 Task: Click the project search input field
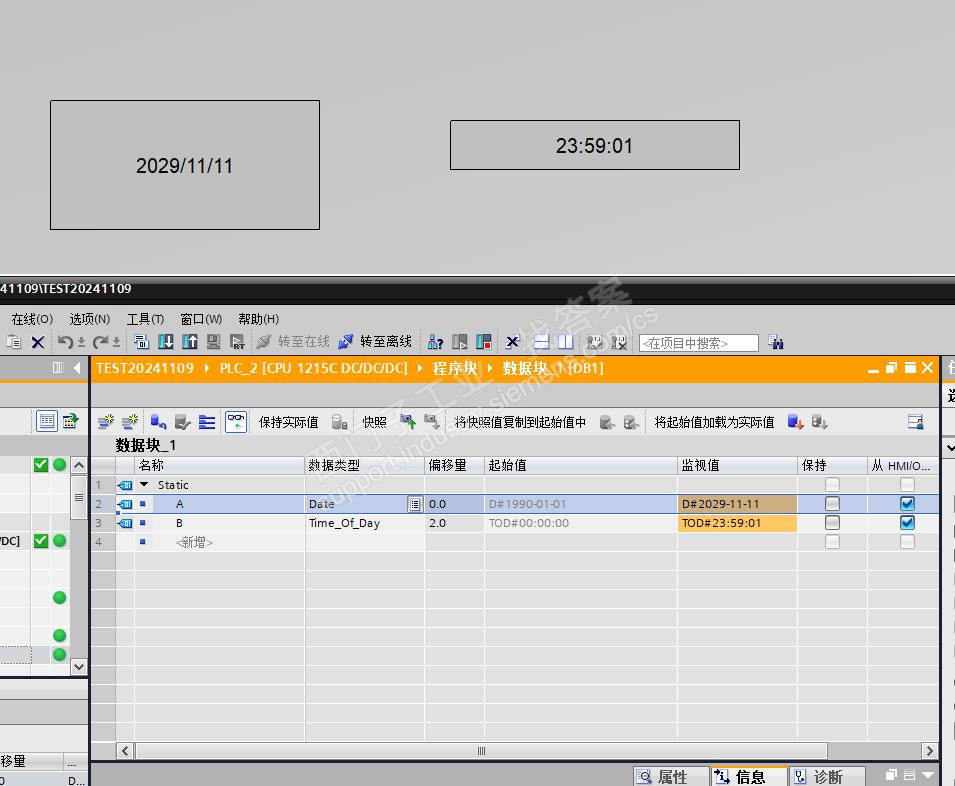(699, 343)
